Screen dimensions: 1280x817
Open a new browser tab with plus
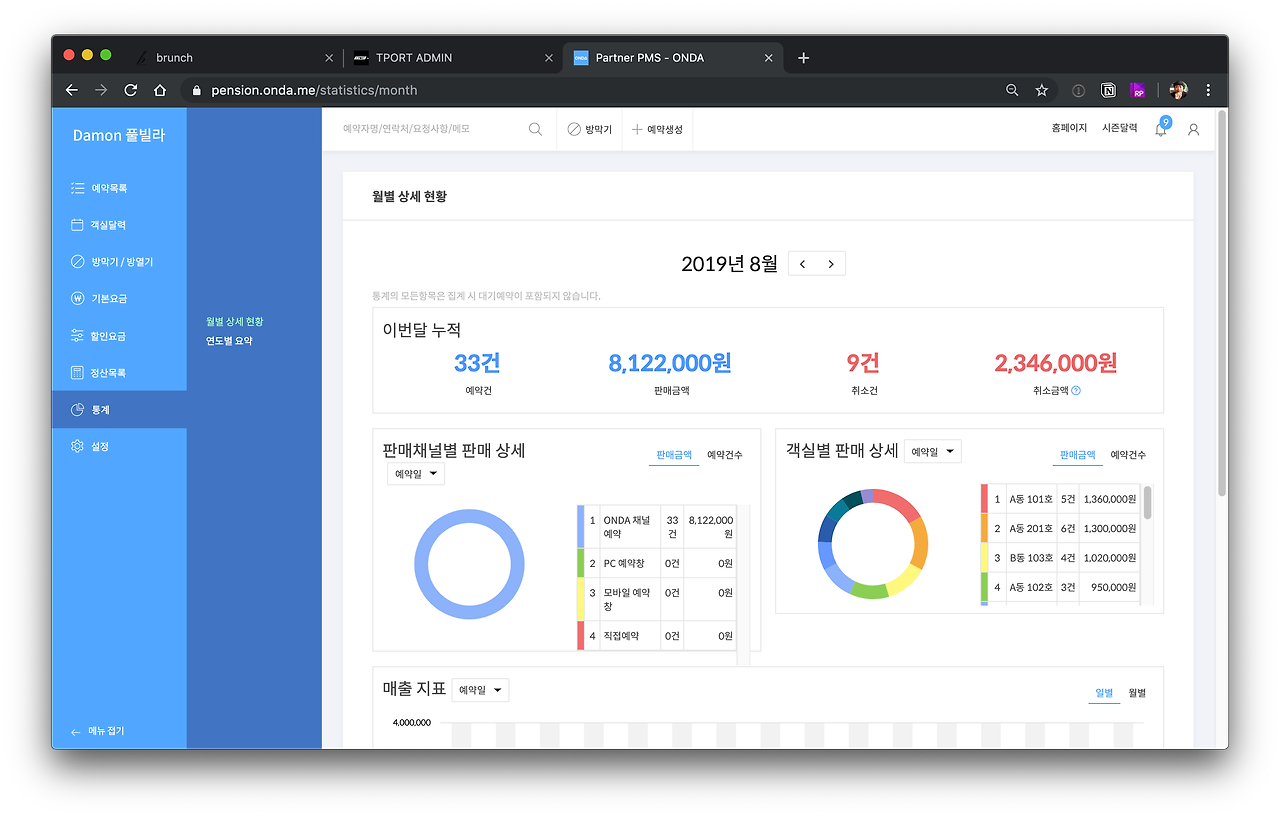click(x=803, y=58)
